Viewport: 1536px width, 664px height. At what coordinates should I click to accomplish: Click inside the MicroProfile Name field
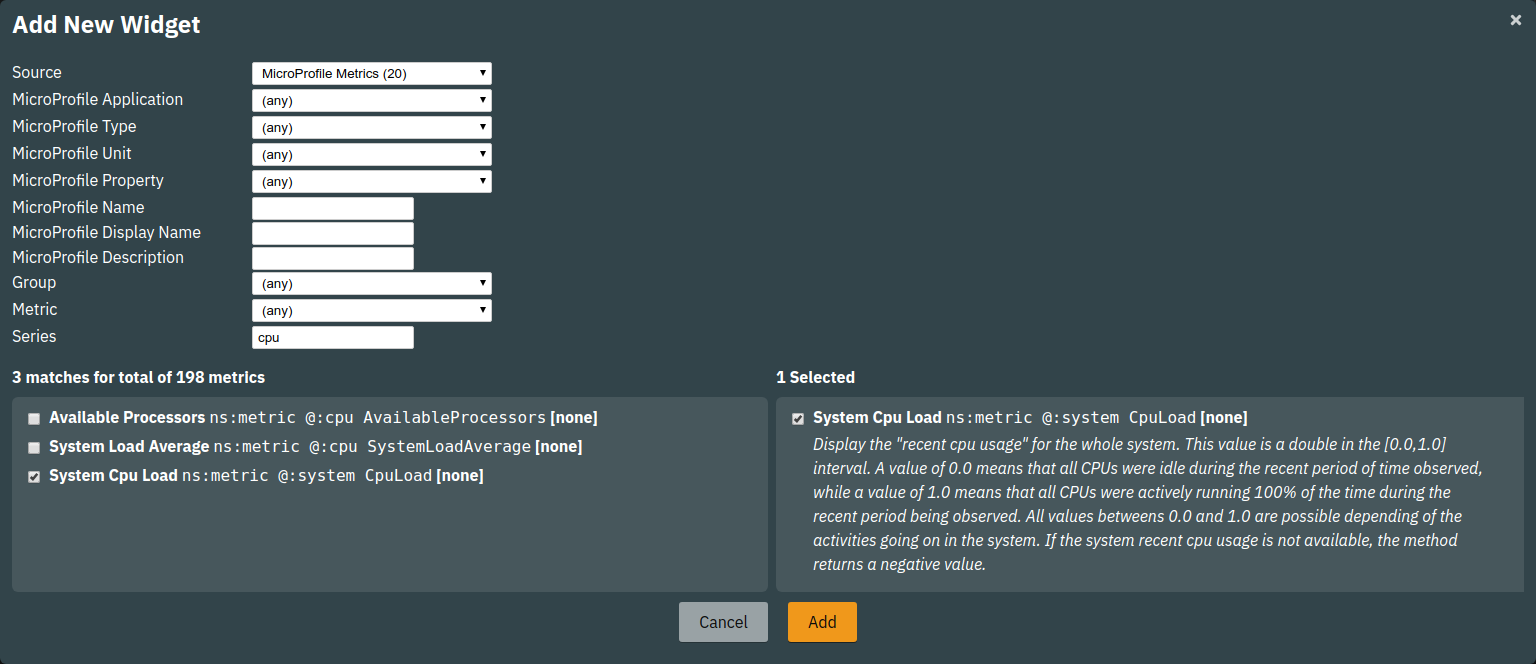pos(333,208)
